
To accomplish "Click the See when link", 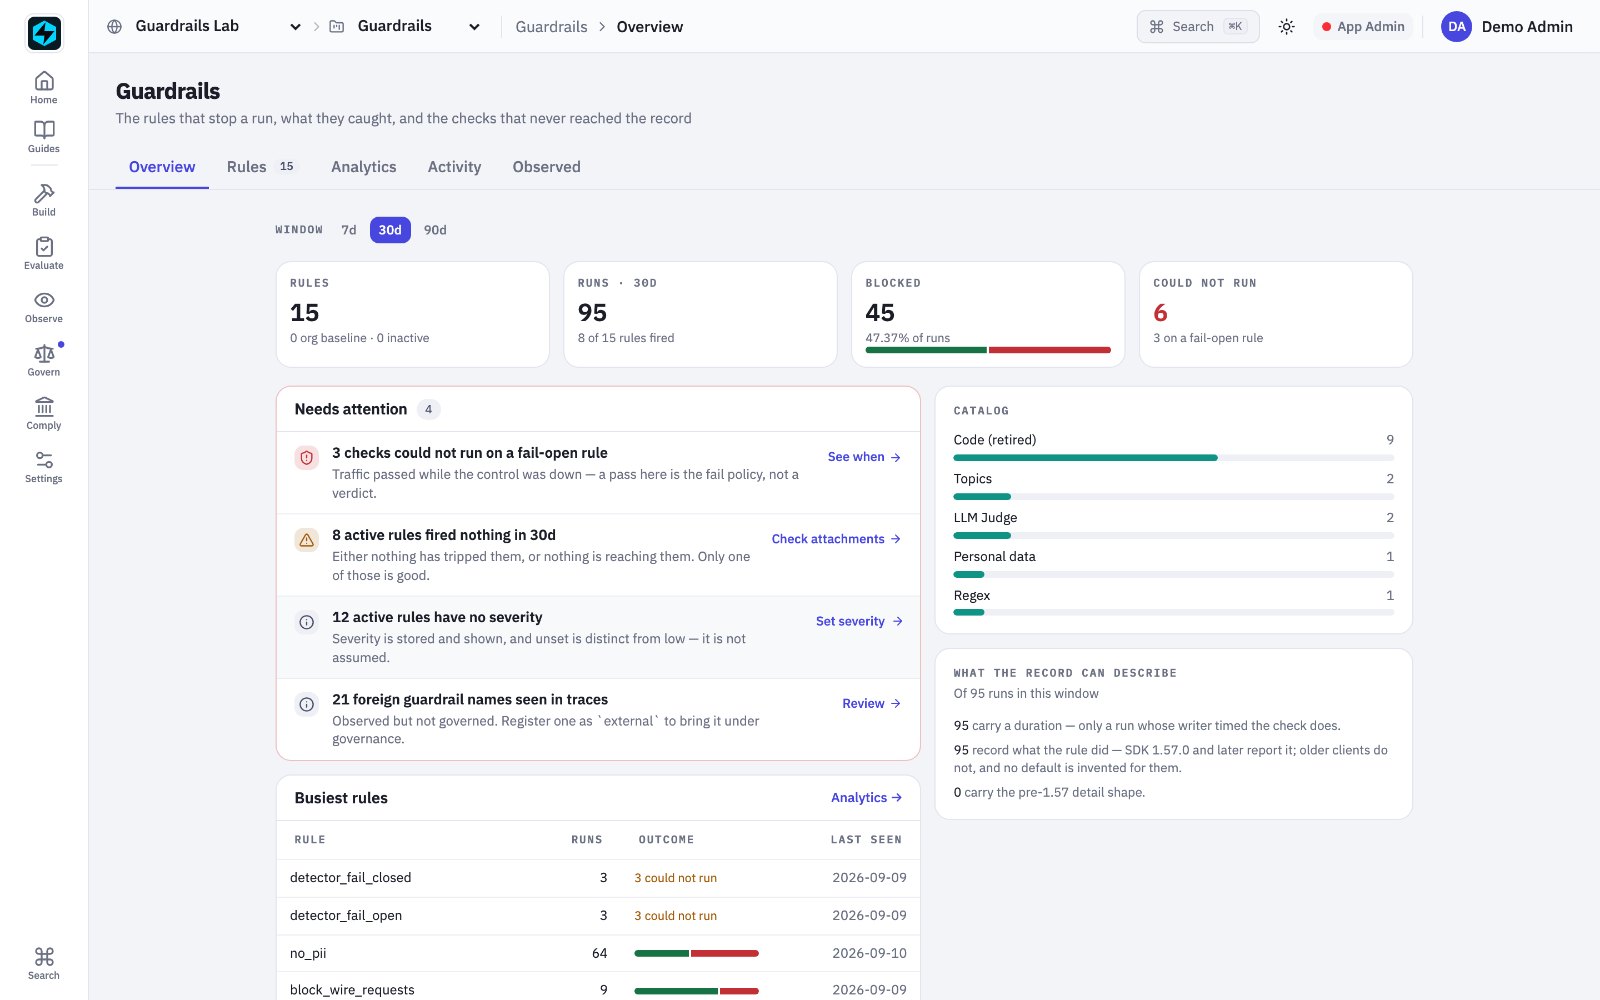I will 864,457.
